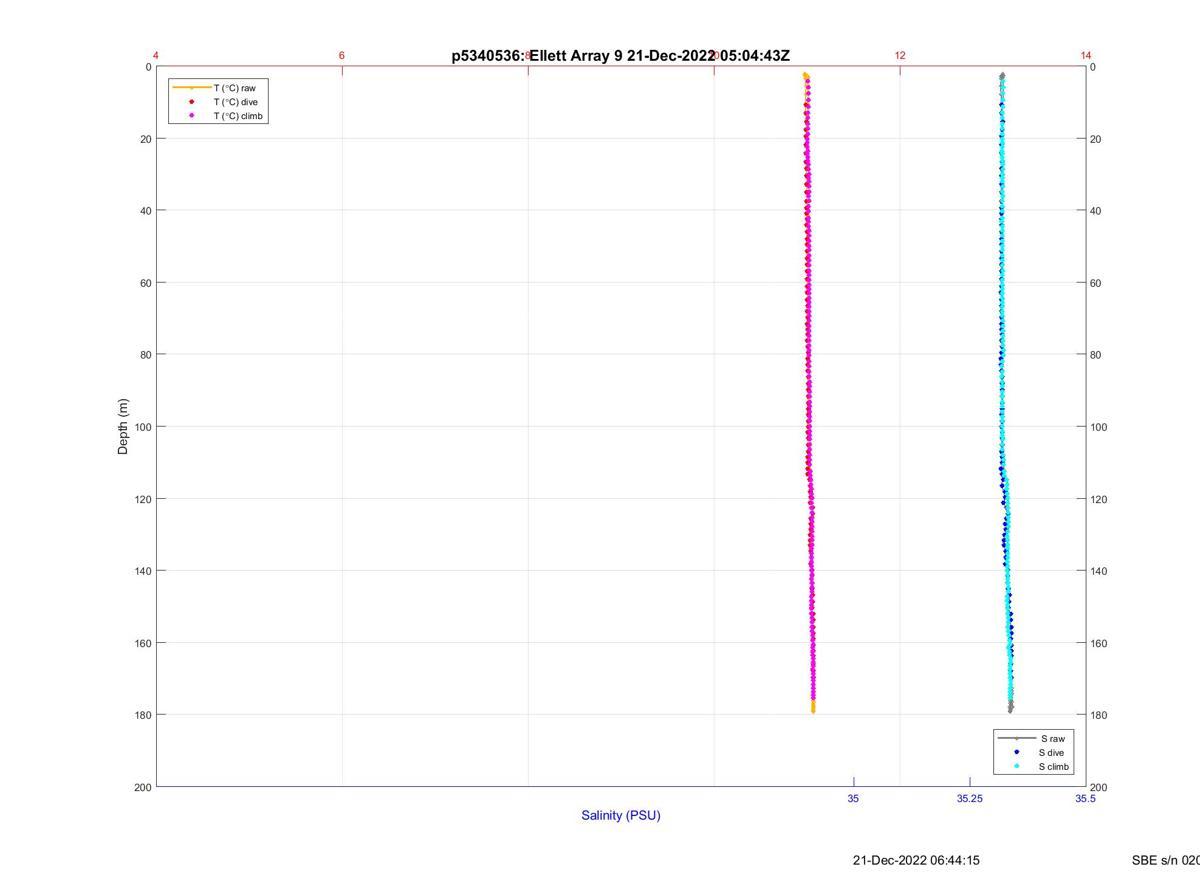Click the salinity tick label '35.5'
The height and width of the screenshot is (885, 1200).
coord(1086,799)
